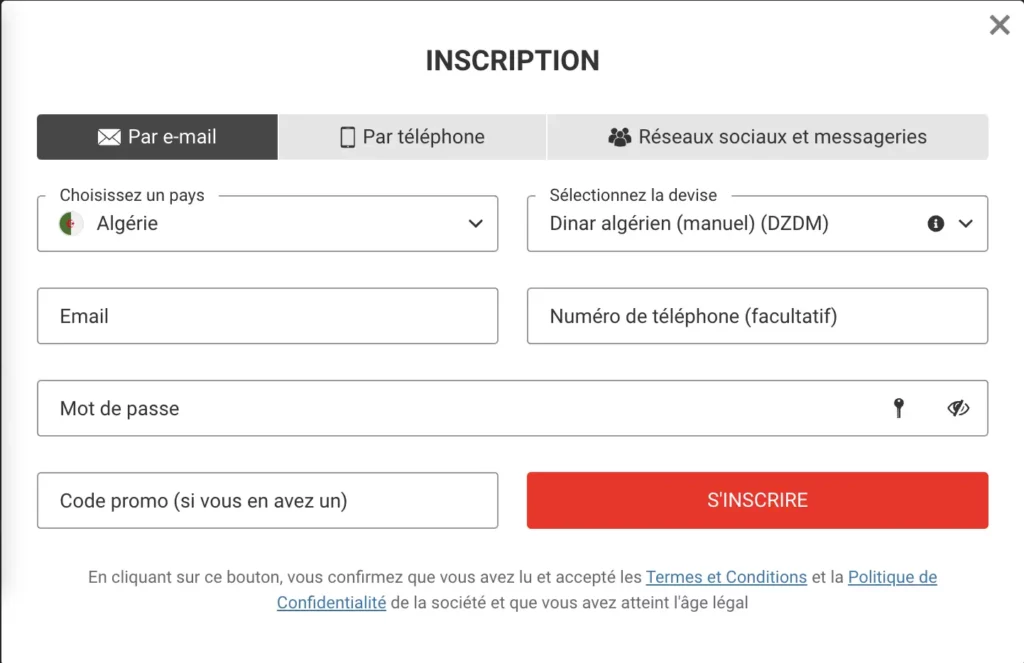Image resolution: width=1024 pixels, height=663 pixels.
Task: Click inside the Code promo input field
Action: (x=267, y=500)
